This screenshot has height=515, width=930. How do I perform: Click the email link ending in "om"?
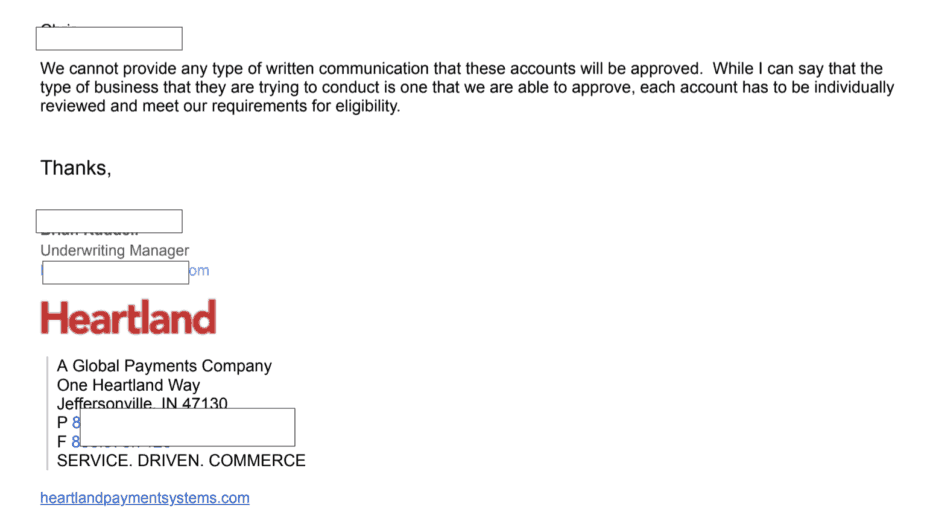click(199, 271)
